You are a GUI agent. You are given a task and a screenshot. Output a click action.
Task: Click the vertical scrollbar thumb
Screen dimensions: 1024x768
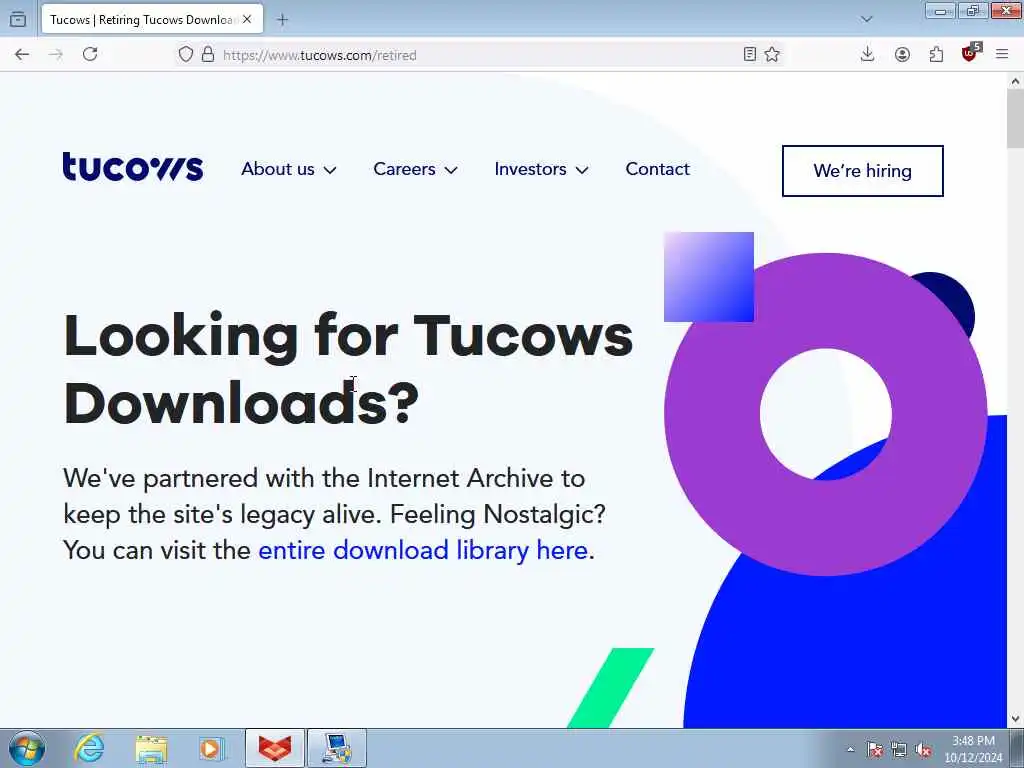pos(1015,118)
